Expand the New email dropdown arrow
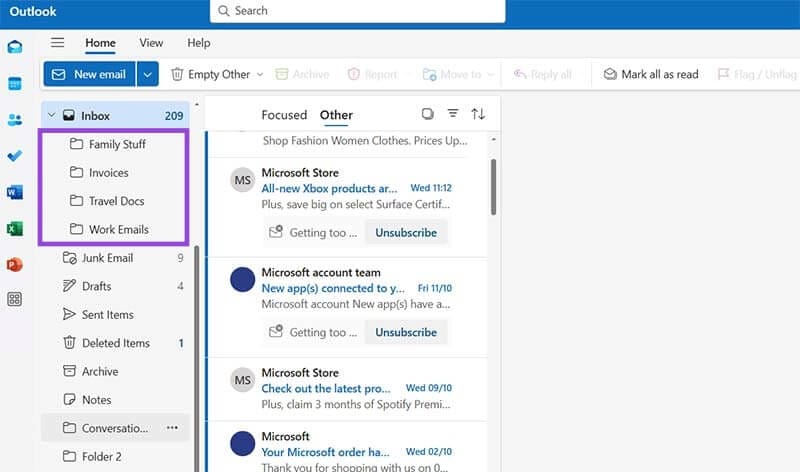The image size is (800, 472). coord(147,74)
